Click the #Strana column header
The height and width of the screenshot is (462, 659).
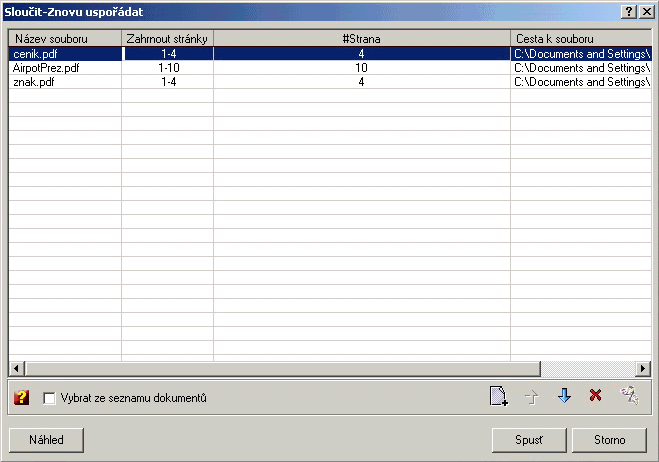coord(362,39)
